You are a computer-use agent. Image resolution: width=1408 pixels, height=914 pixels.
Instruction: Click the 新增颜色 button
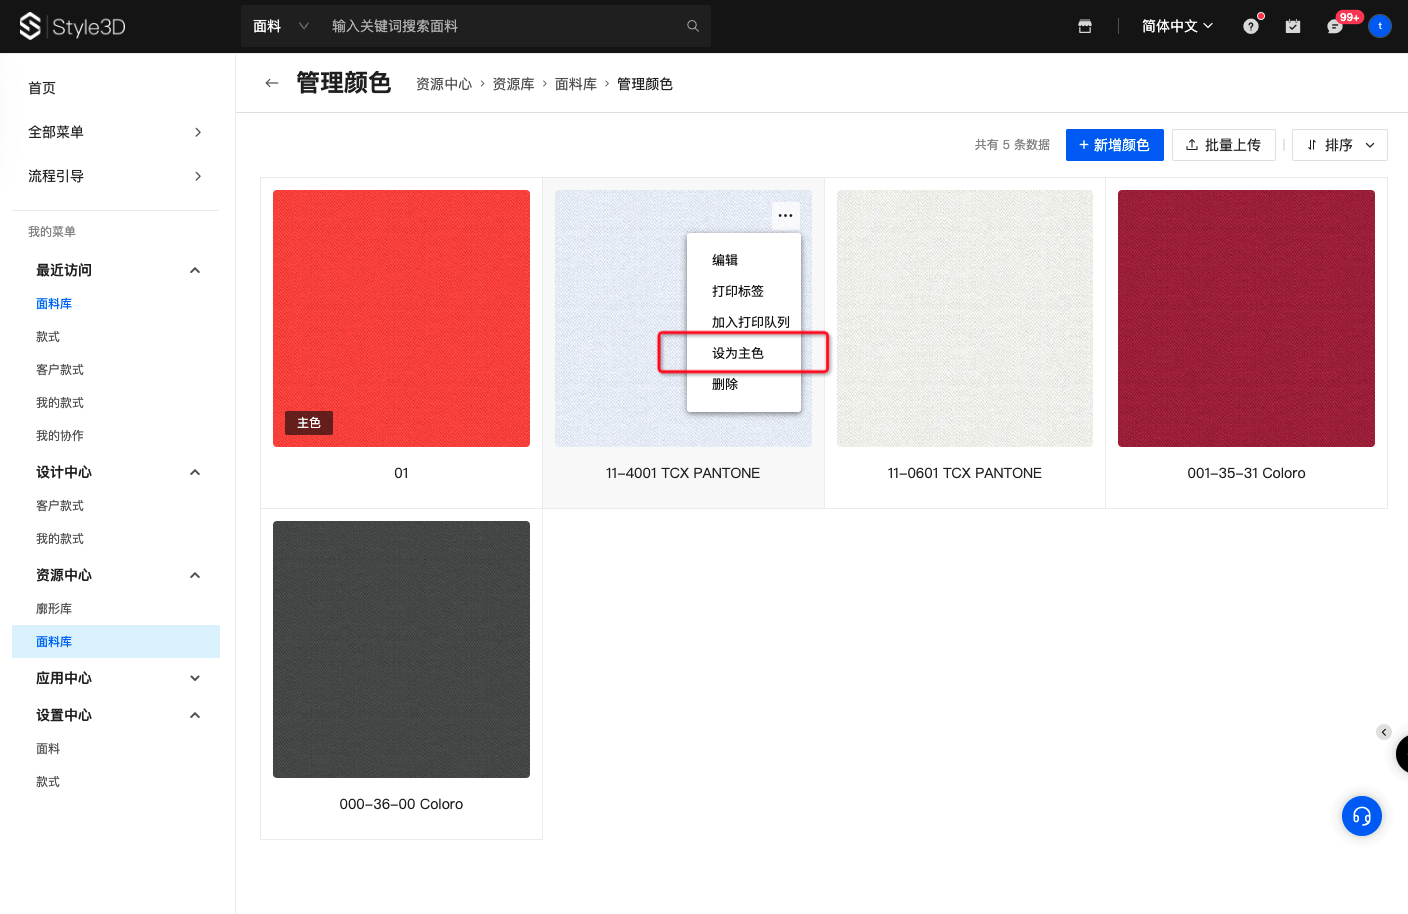pyautogui.click(x=1114, y=145)
